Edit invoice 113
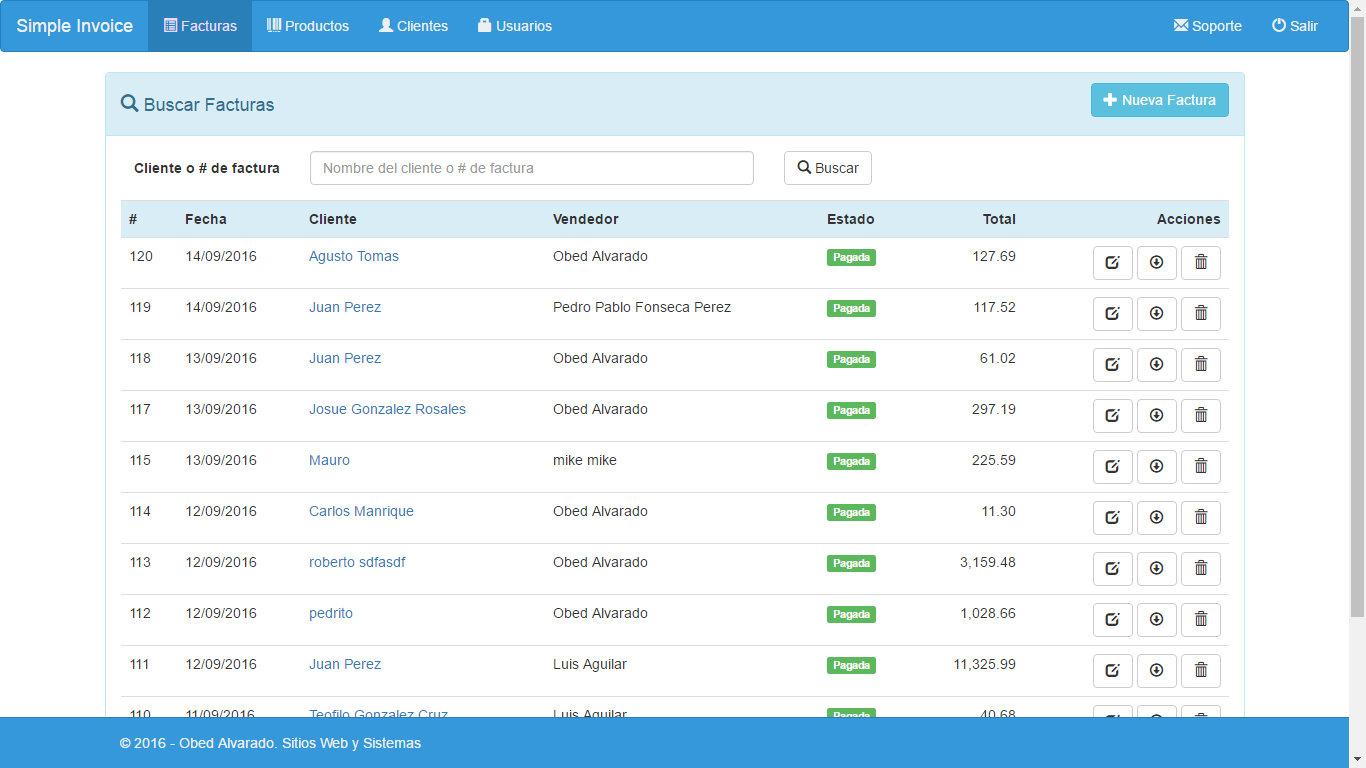The image size is (1366, 768). click(x=1112, y=569)
